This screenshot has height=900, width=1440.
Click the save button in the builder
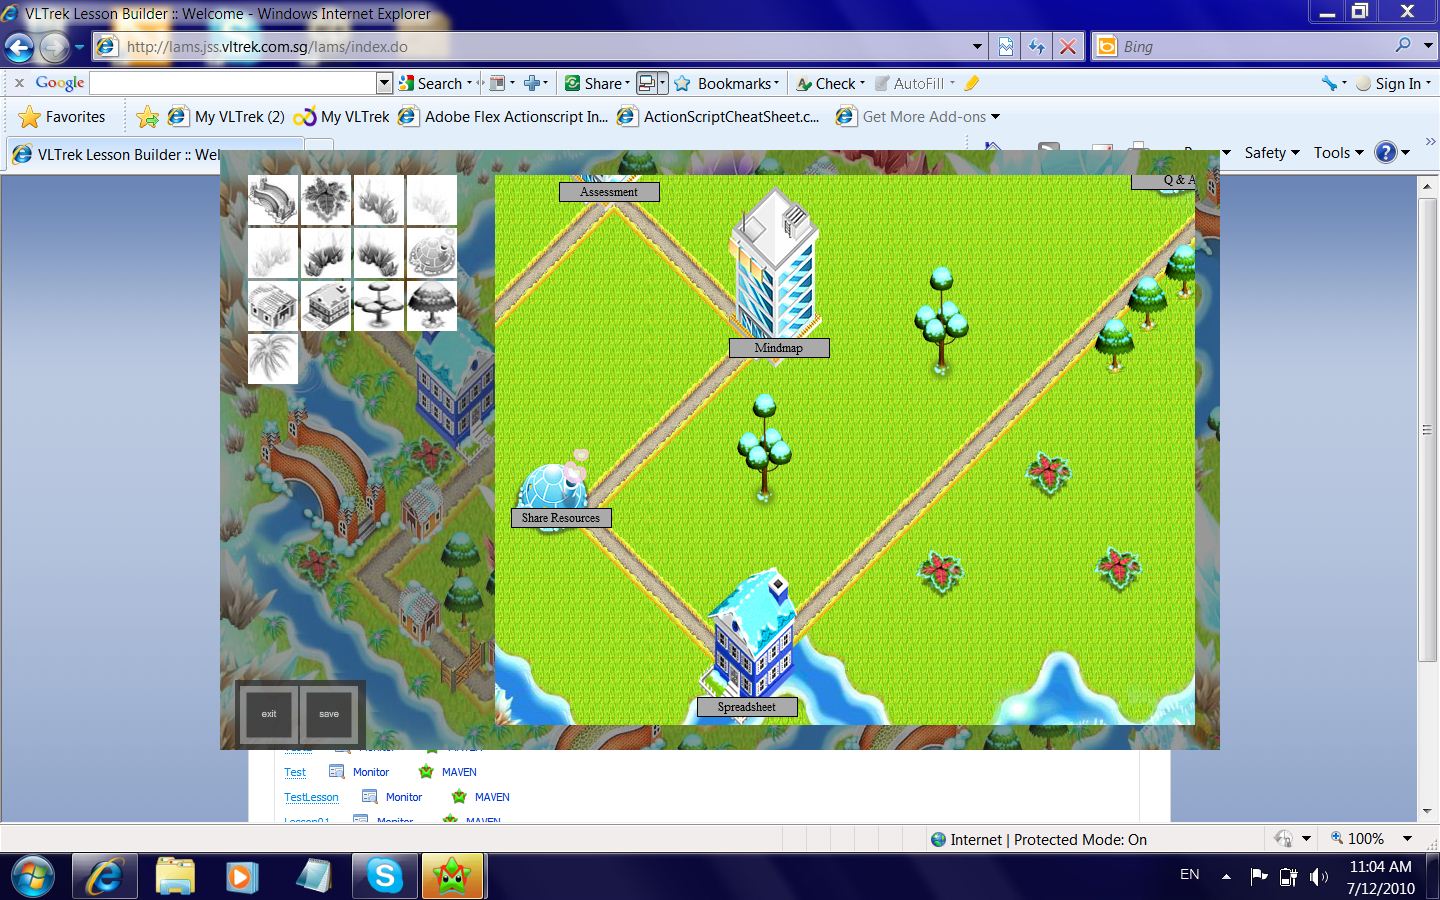(x=329, y=714)
